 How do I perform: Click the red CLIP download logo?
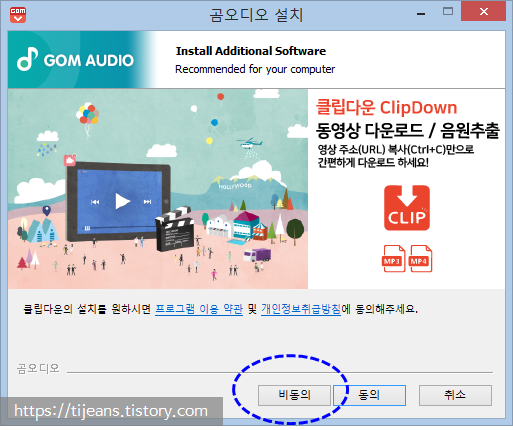pyautogui.click(x=407, y=208)
